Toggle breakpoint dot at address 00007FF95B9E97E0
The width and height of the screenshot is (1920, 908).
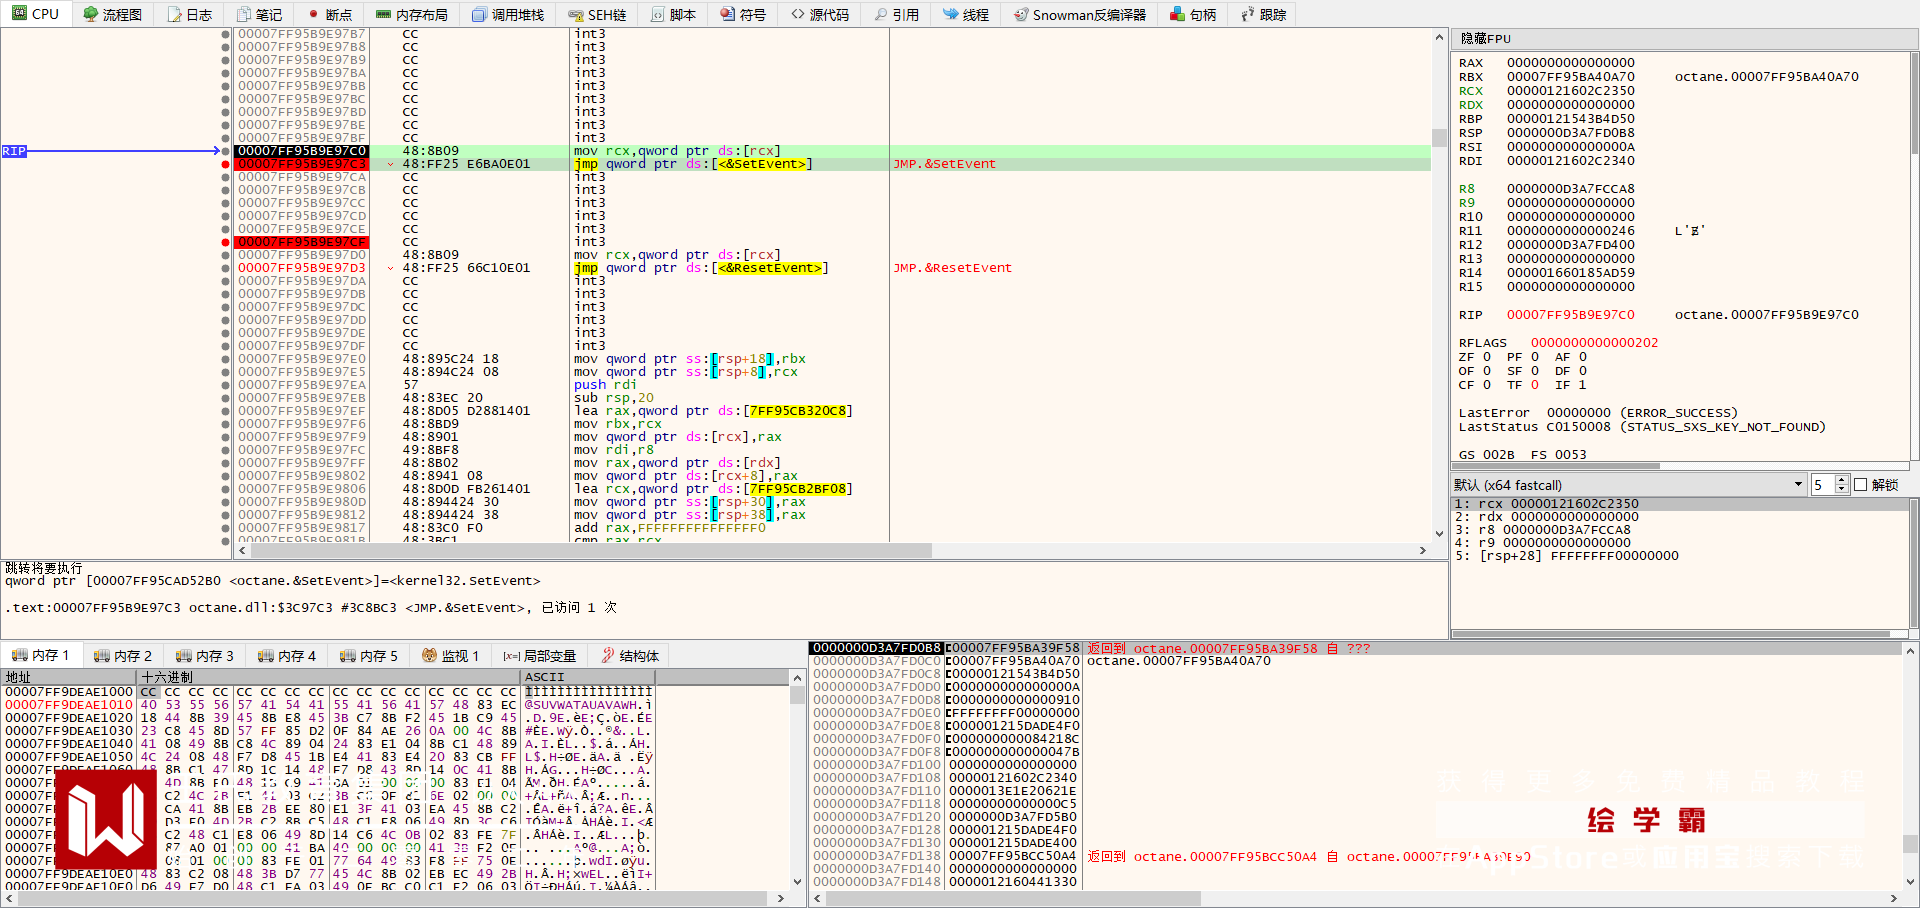[x=226, y=359]
